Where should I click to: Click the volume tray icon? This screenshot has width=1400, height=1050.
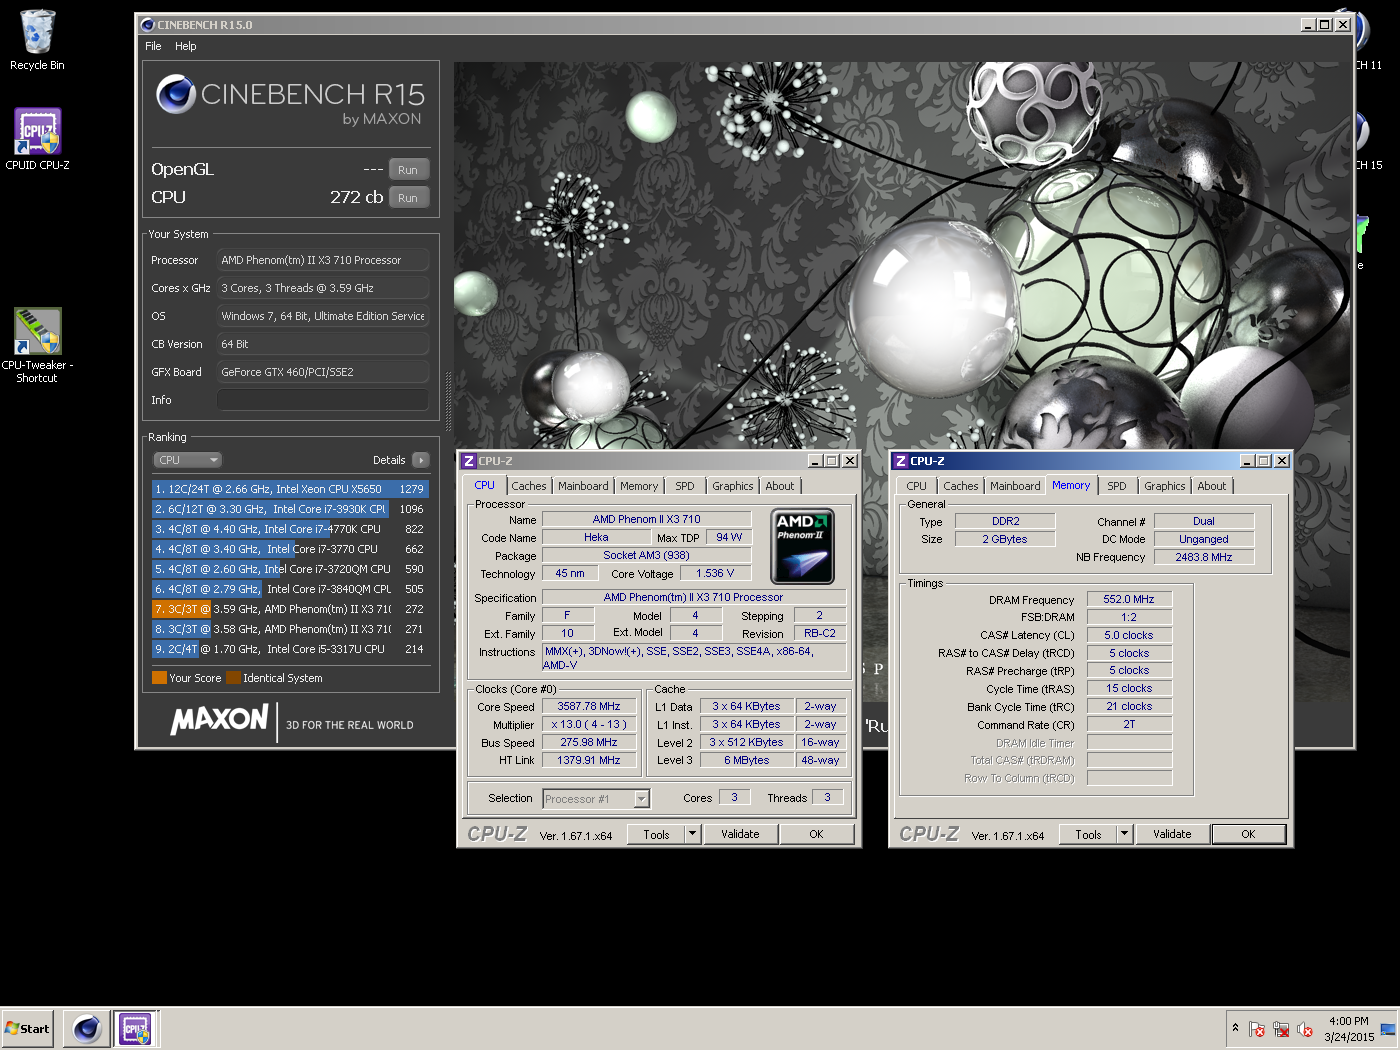1304,1029
